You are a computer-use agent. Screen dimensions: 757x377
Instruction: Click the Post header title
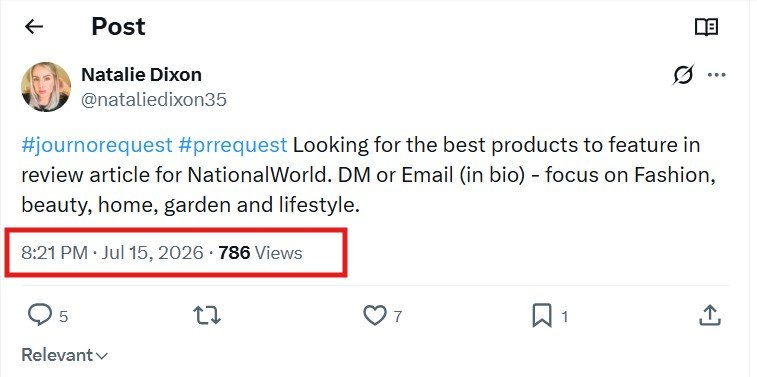click(x=118, y=26)
